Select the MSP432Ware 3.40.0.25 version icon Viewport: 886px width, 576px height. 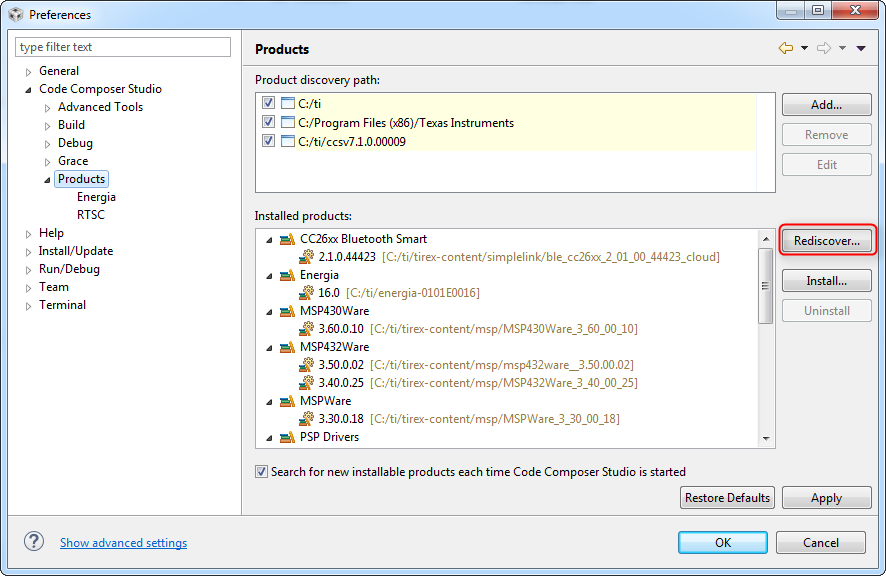pyautogui.click(x=306, y=383)
